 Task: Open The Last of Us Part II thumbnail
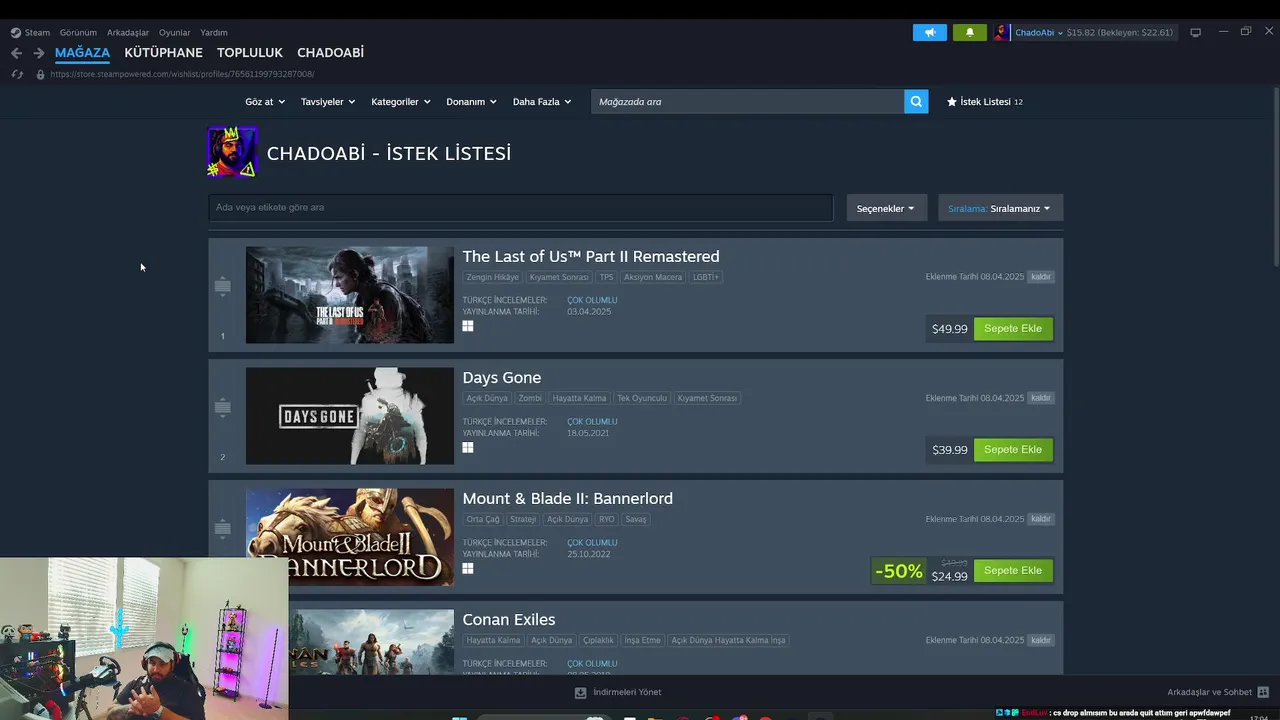click(x=349, y=295)
